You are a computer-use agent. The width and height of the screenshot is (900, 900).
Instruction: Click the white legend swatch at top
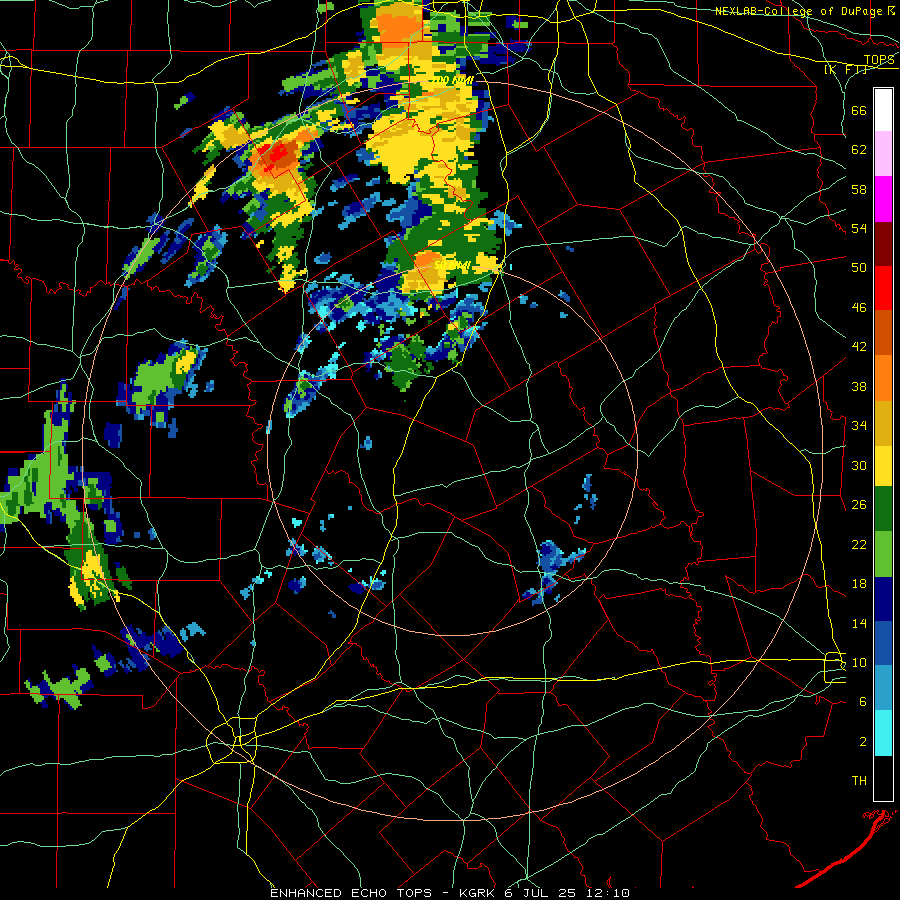883,110
